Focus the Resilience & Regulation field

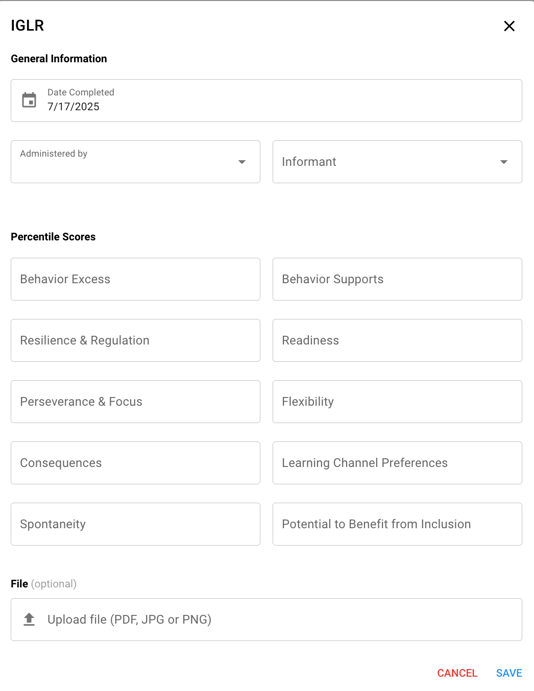point(136,341)
